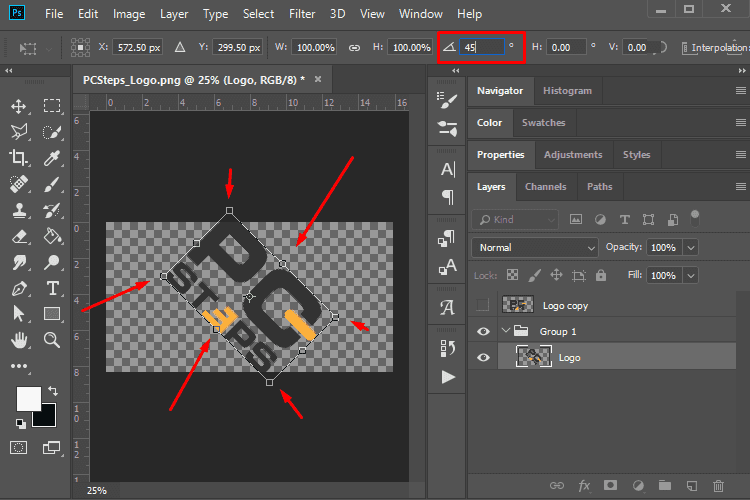Select the Eyedropper tool
Viewport: 750px width, 500px height.
coord(52,157)
